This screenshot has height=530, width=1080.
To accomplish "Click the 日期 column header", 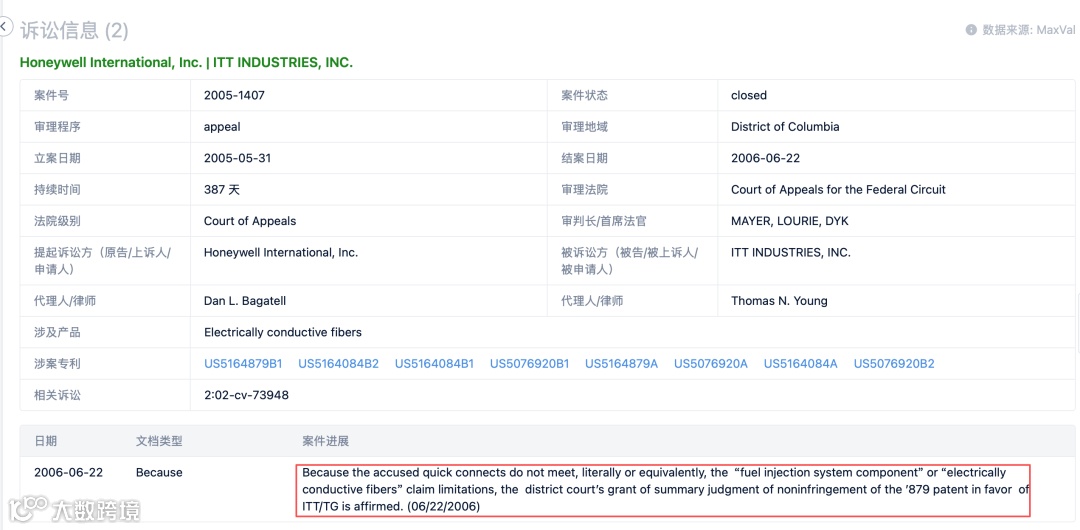I will coord(45,440).
